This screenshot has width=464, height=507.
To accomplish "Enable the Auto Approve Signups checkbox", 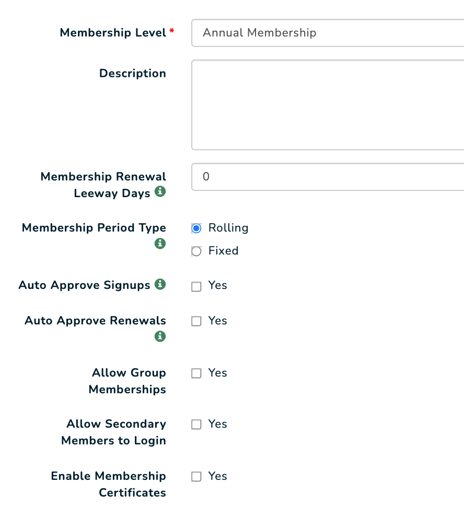I will tap(196, 286).
